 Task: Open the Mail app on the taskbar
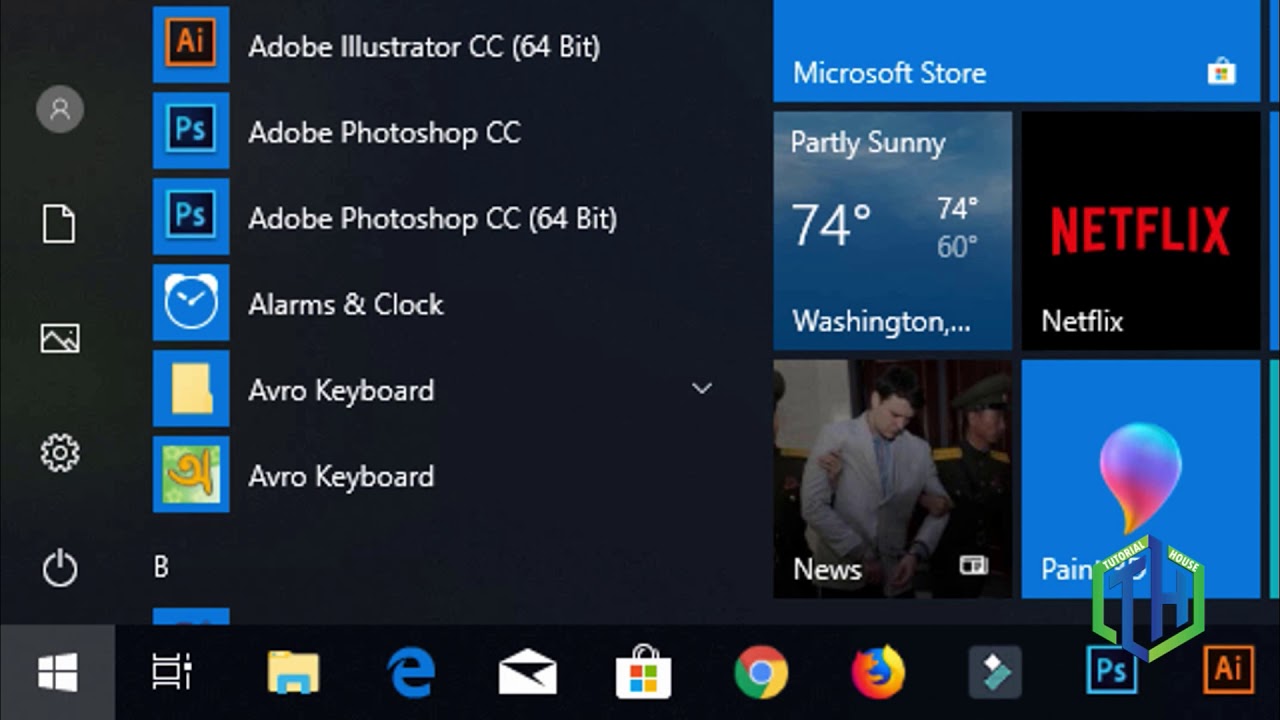pos(528,672)
